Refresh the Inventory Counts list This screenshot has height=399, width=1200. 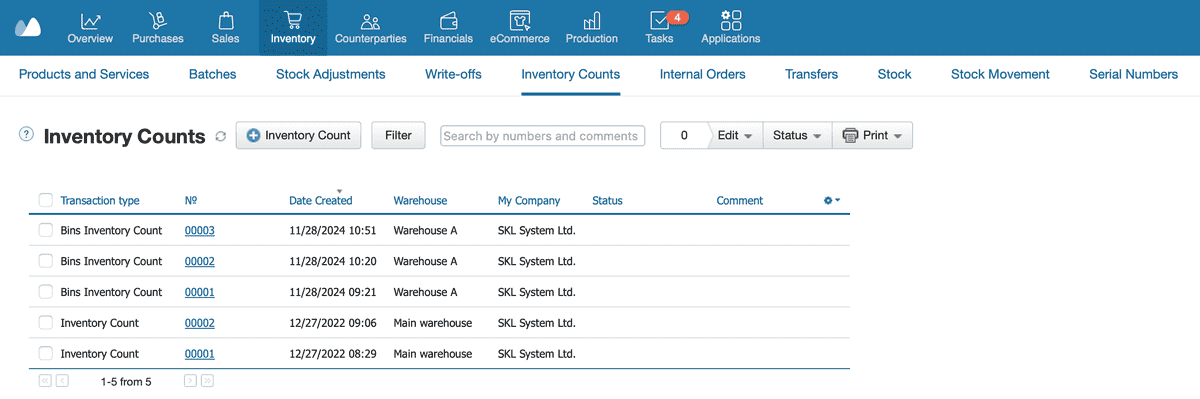tap(221, 136)
